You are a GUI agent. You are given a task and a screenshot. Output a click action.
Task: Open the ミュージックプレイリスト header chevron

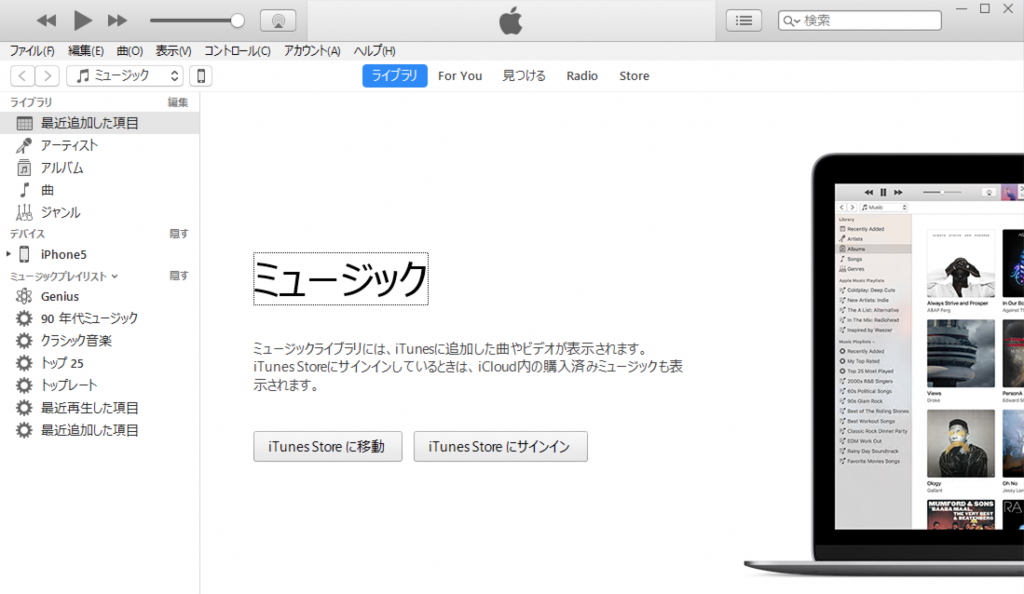pos(115,277)
